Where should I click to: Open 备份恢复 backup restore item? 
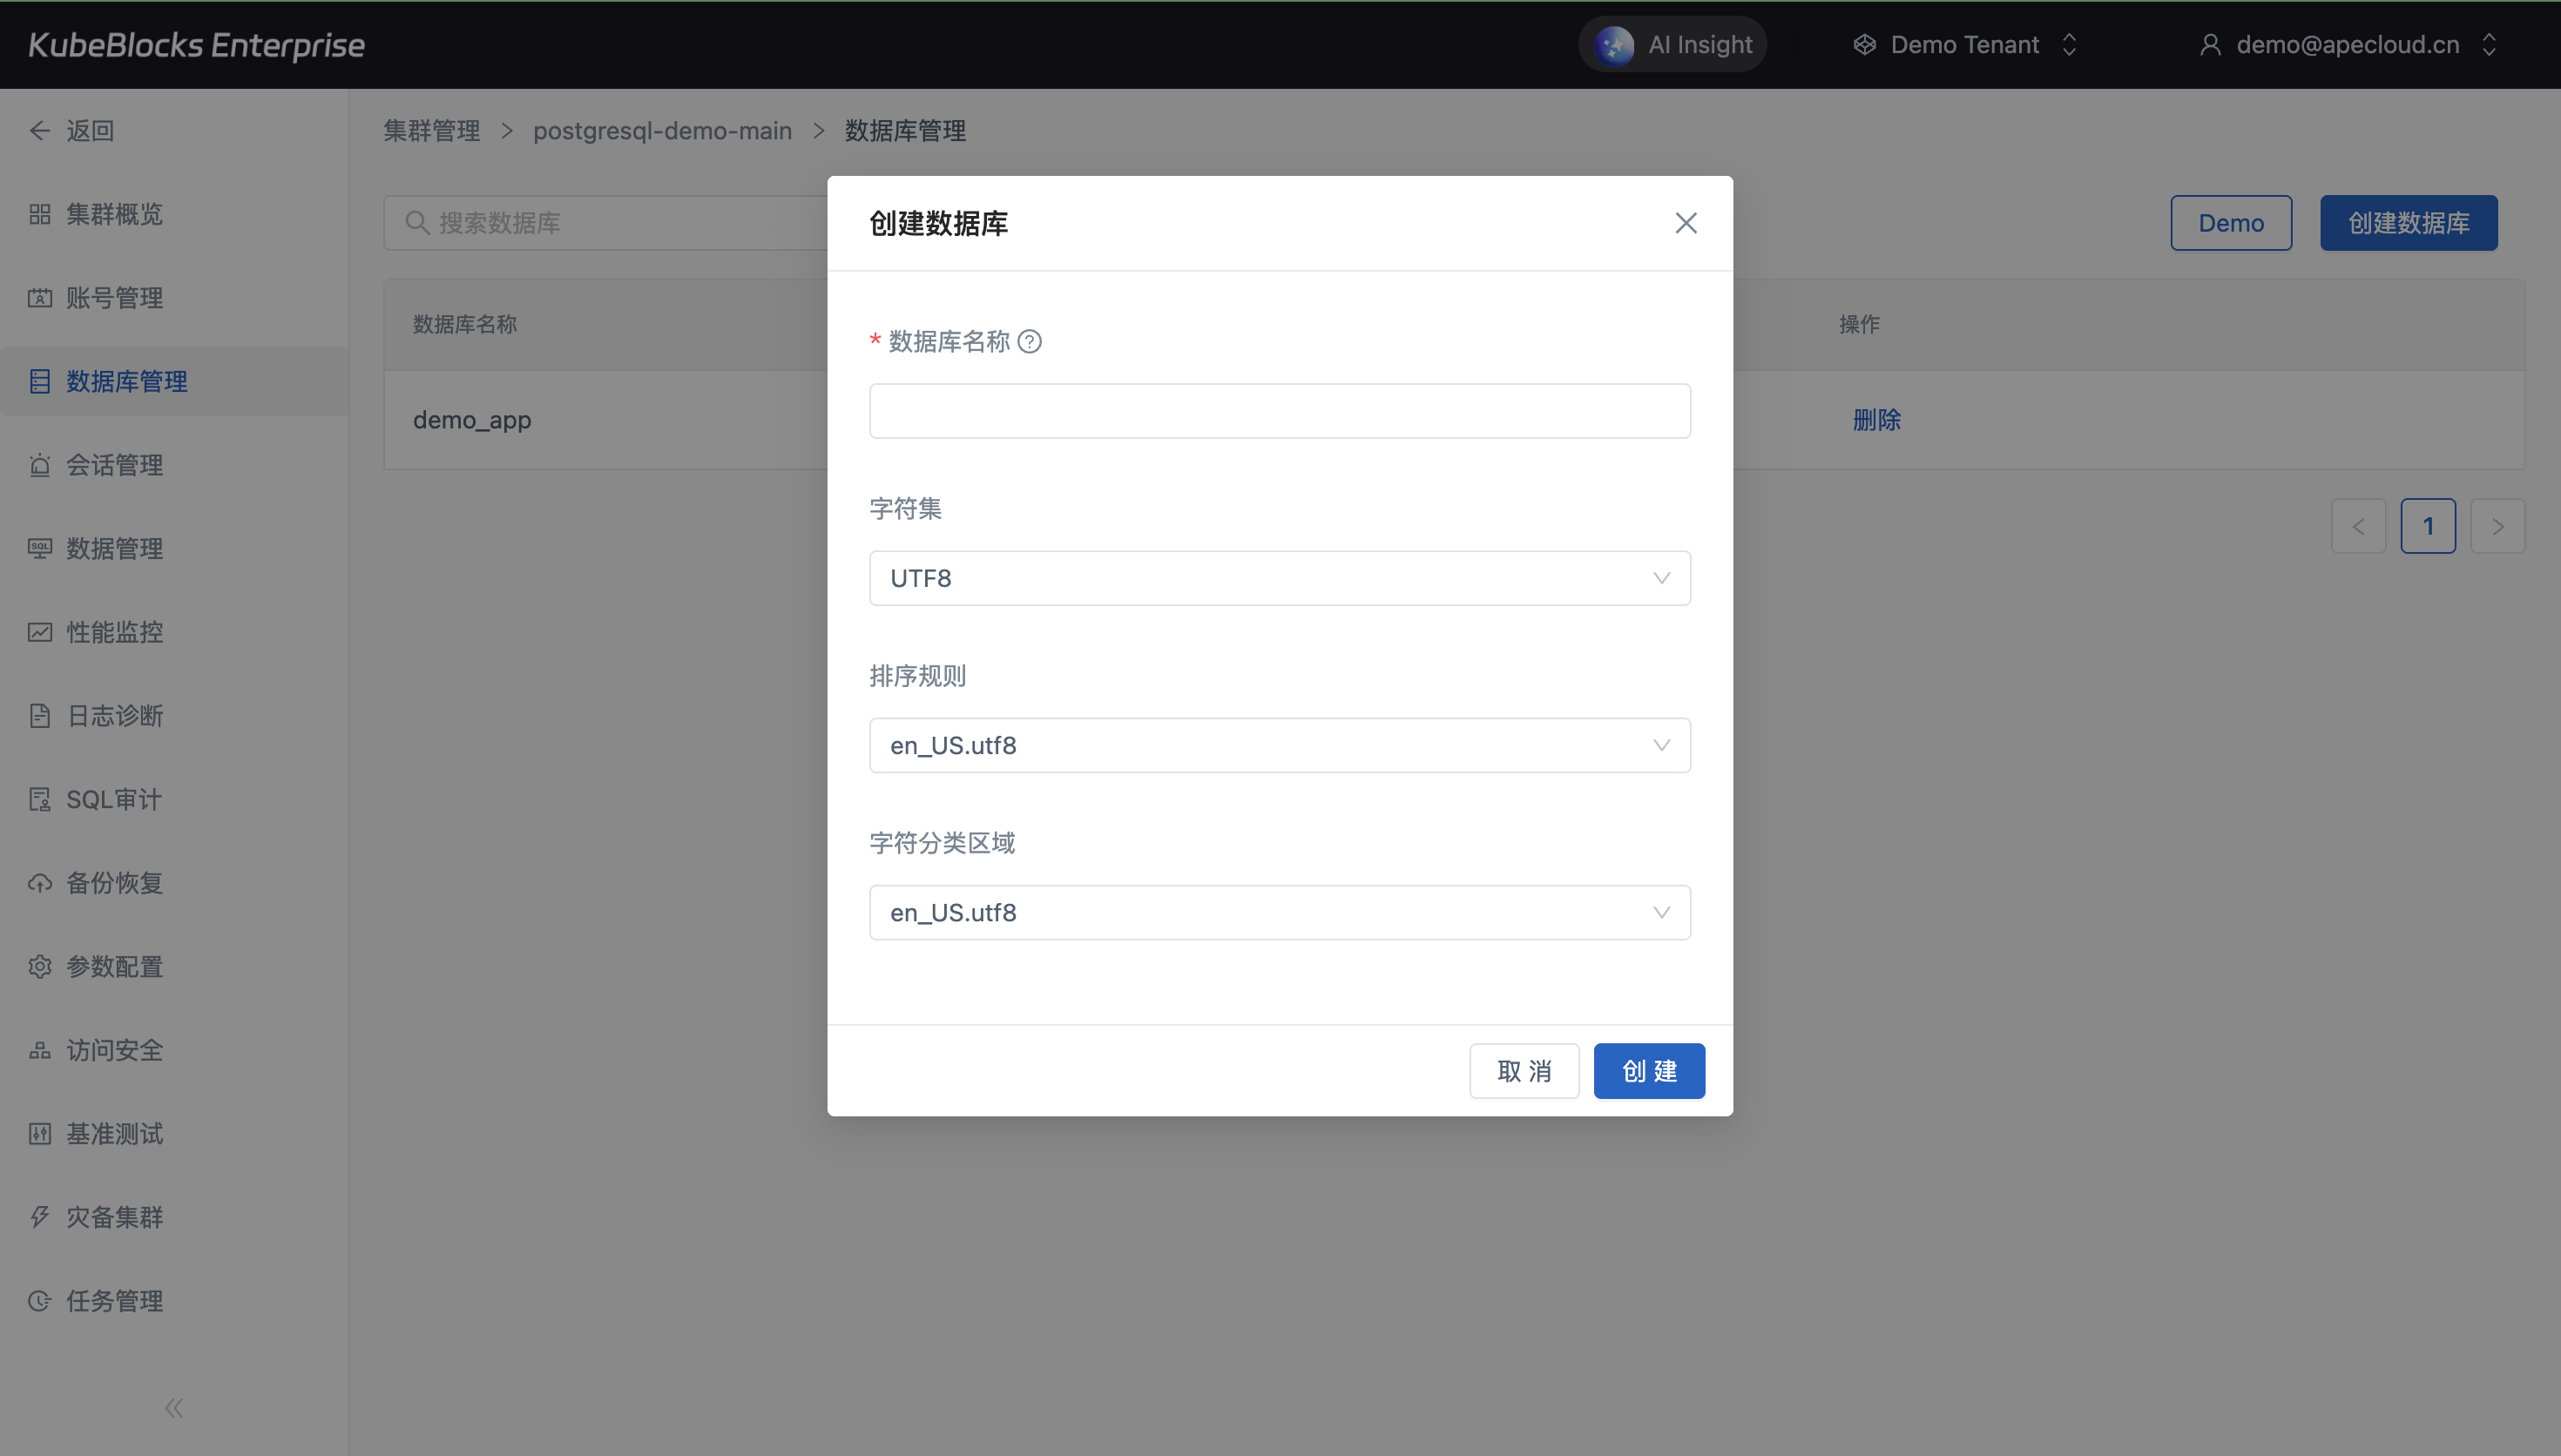tap(114, 883)
